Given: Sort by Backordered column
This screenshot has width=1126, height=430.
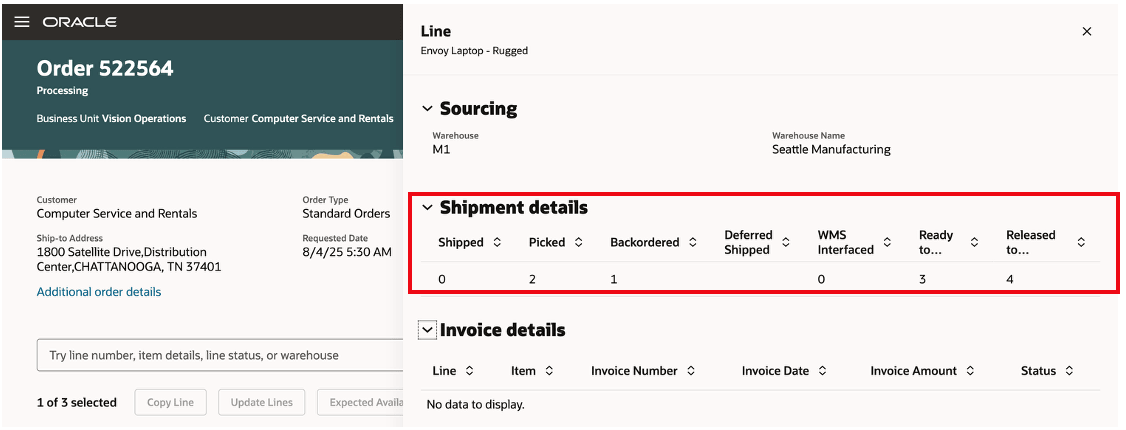Looking at the screenshot, I should [x=692, y=243].
